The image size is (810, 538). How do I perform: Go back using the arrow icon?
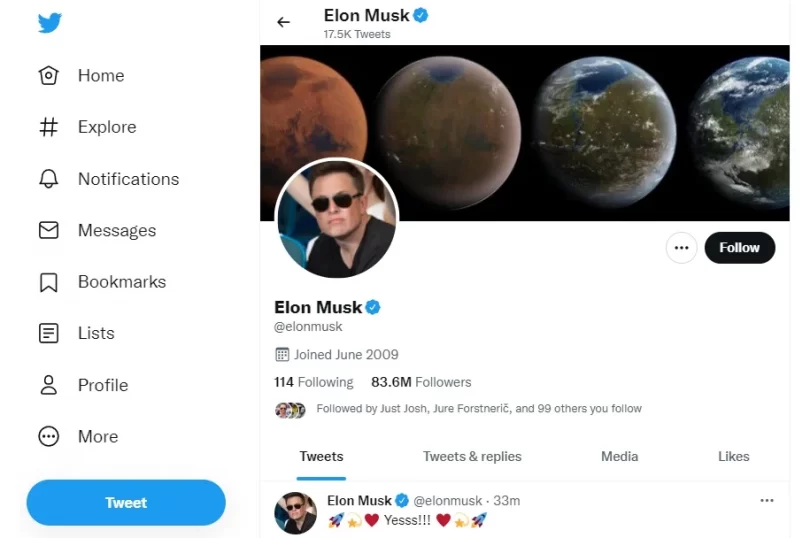pyautogui.click(x=284, y=22)
